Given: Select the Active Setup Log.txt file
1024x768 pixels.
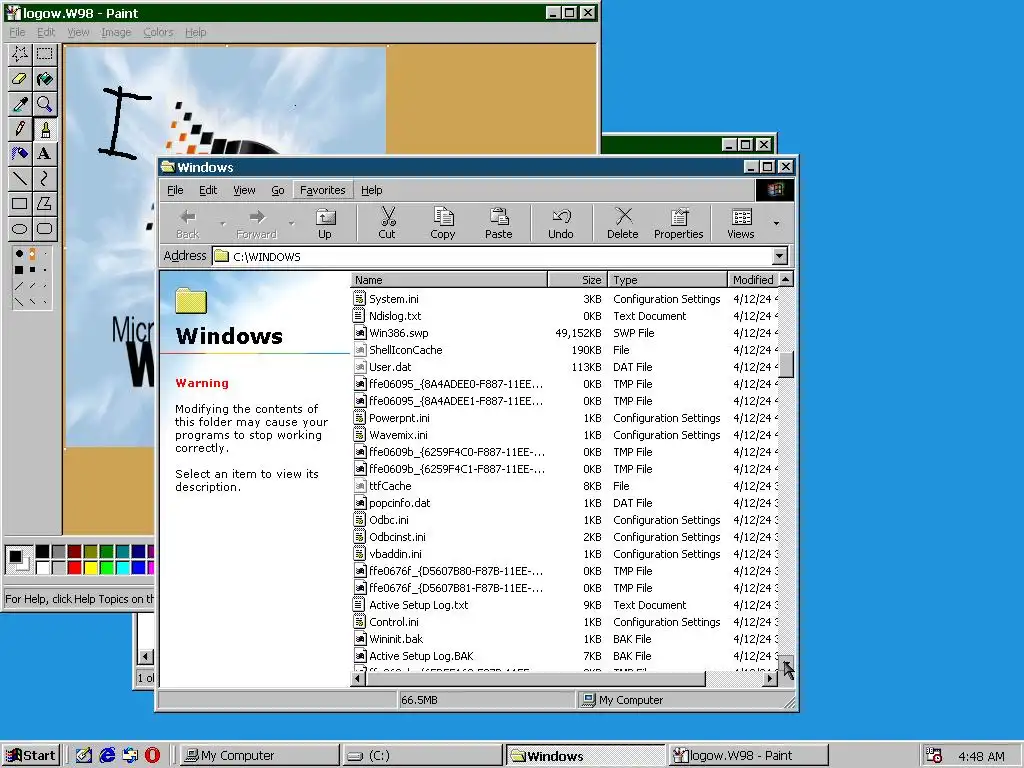Looking at the screenshot, I should (419, 605).
